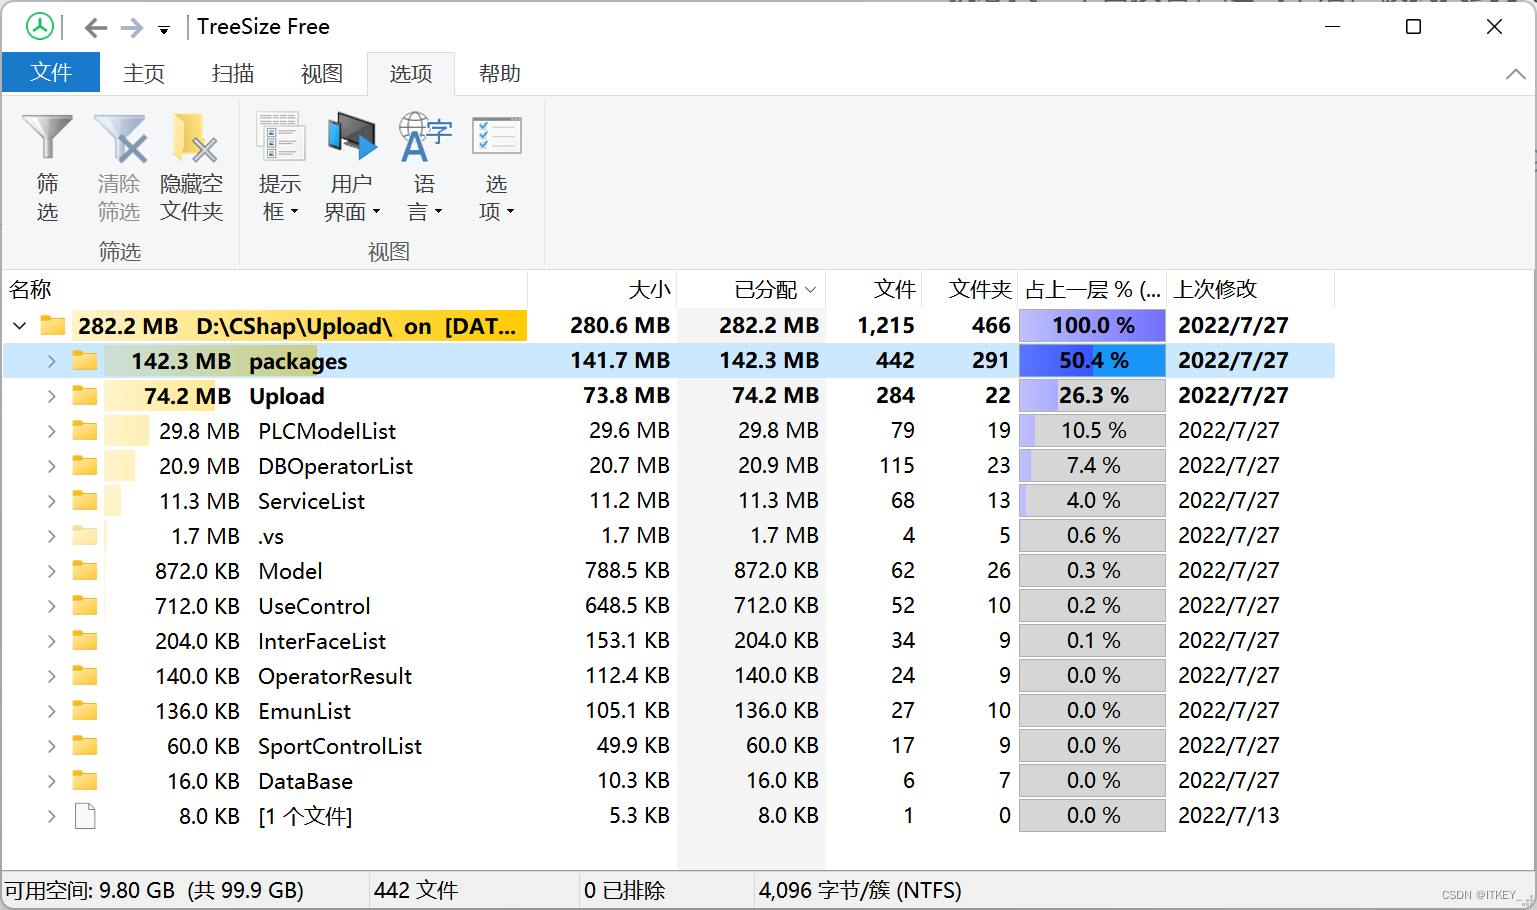Expand the Upload folder node
This screenshot has width=1537, height=910.
[x=51, y=396]
